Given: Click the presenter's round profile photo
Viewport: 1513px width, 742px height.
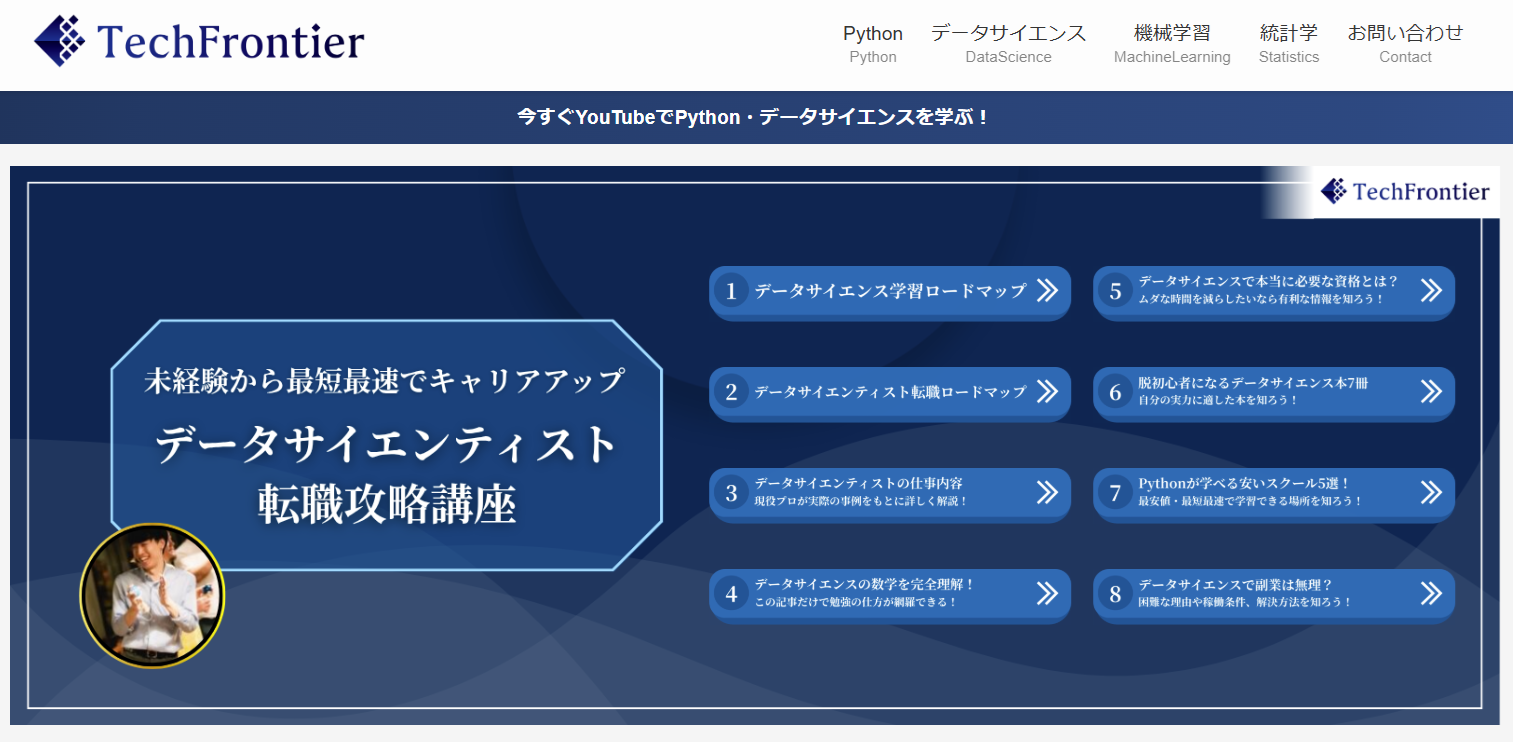Looking at the screenshot, I should [x=152, y=596].
